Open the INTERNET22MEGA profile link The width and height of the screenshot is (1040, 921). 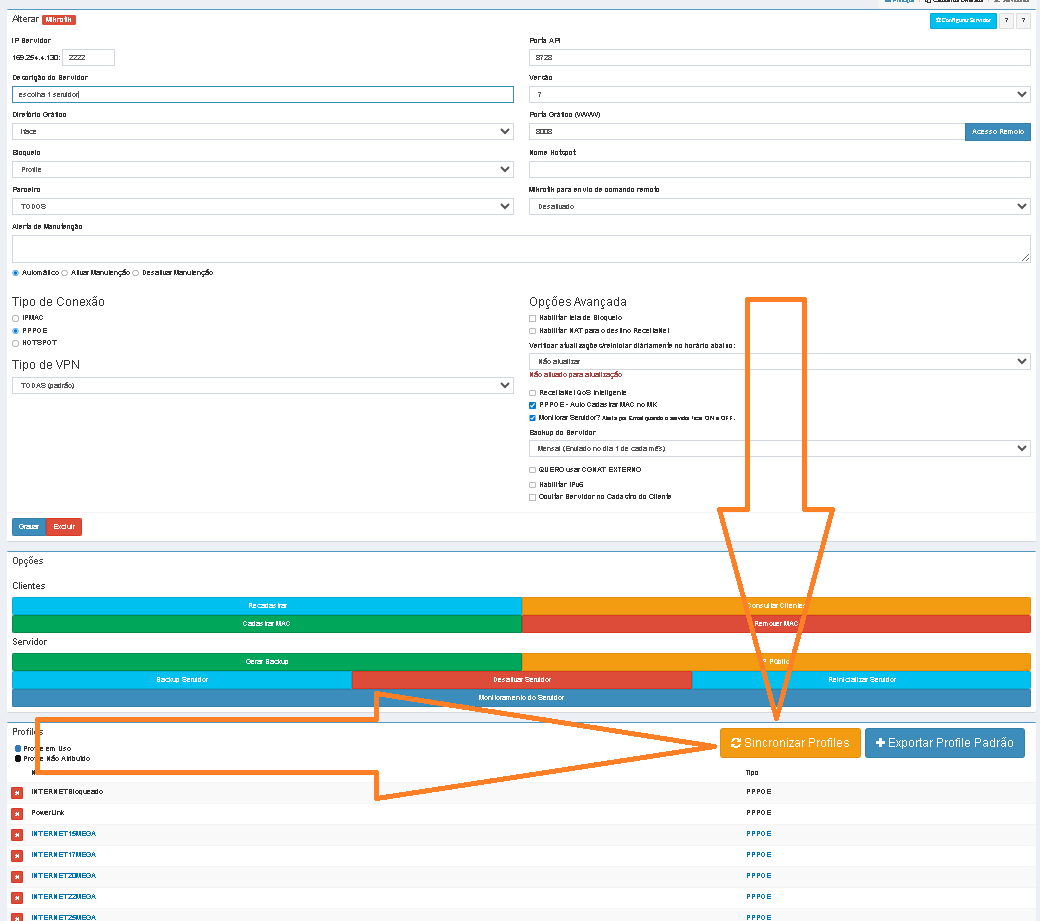click(63, 897)
